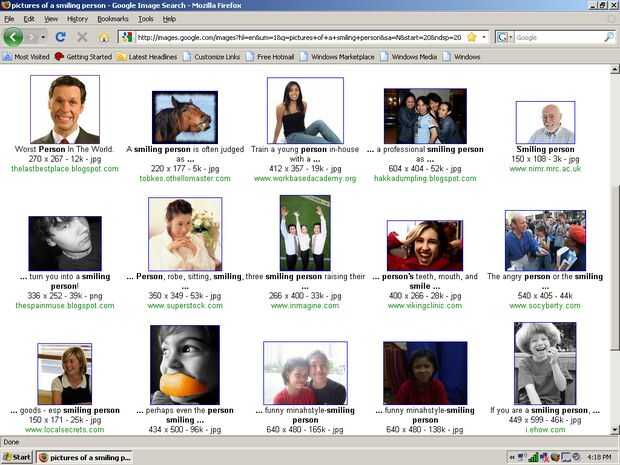
Task: Open the File menu
Action: tap(9, 19)
